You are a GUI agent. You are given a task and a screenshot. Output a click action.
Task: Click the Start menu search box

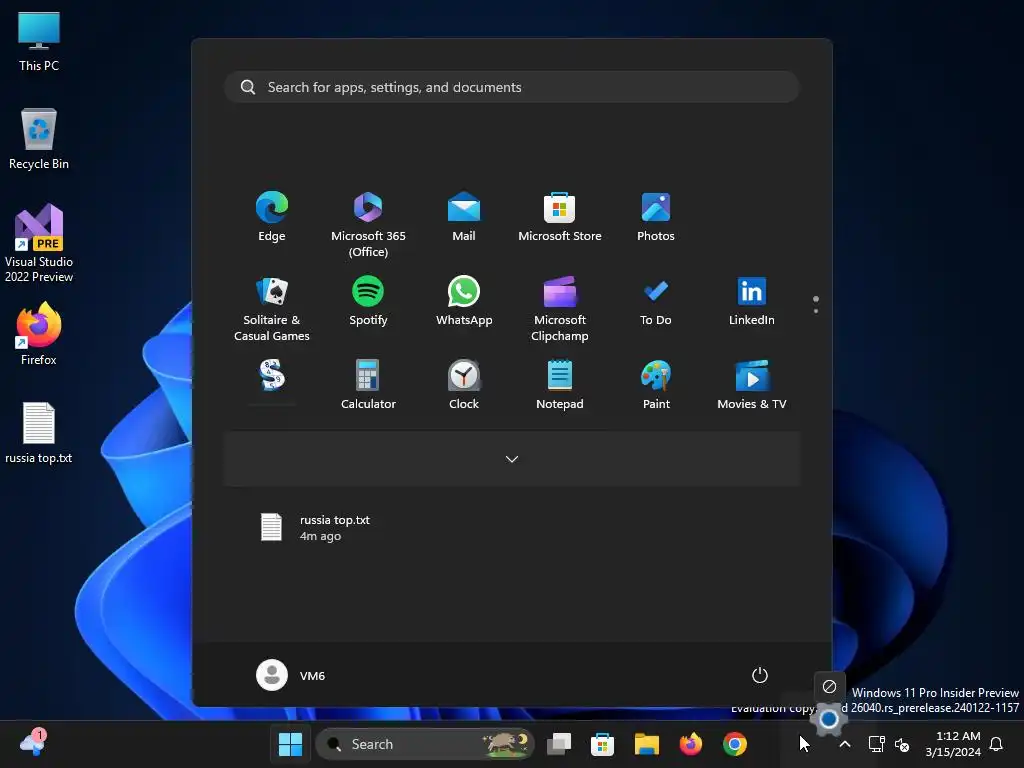[x=512, y=88]
